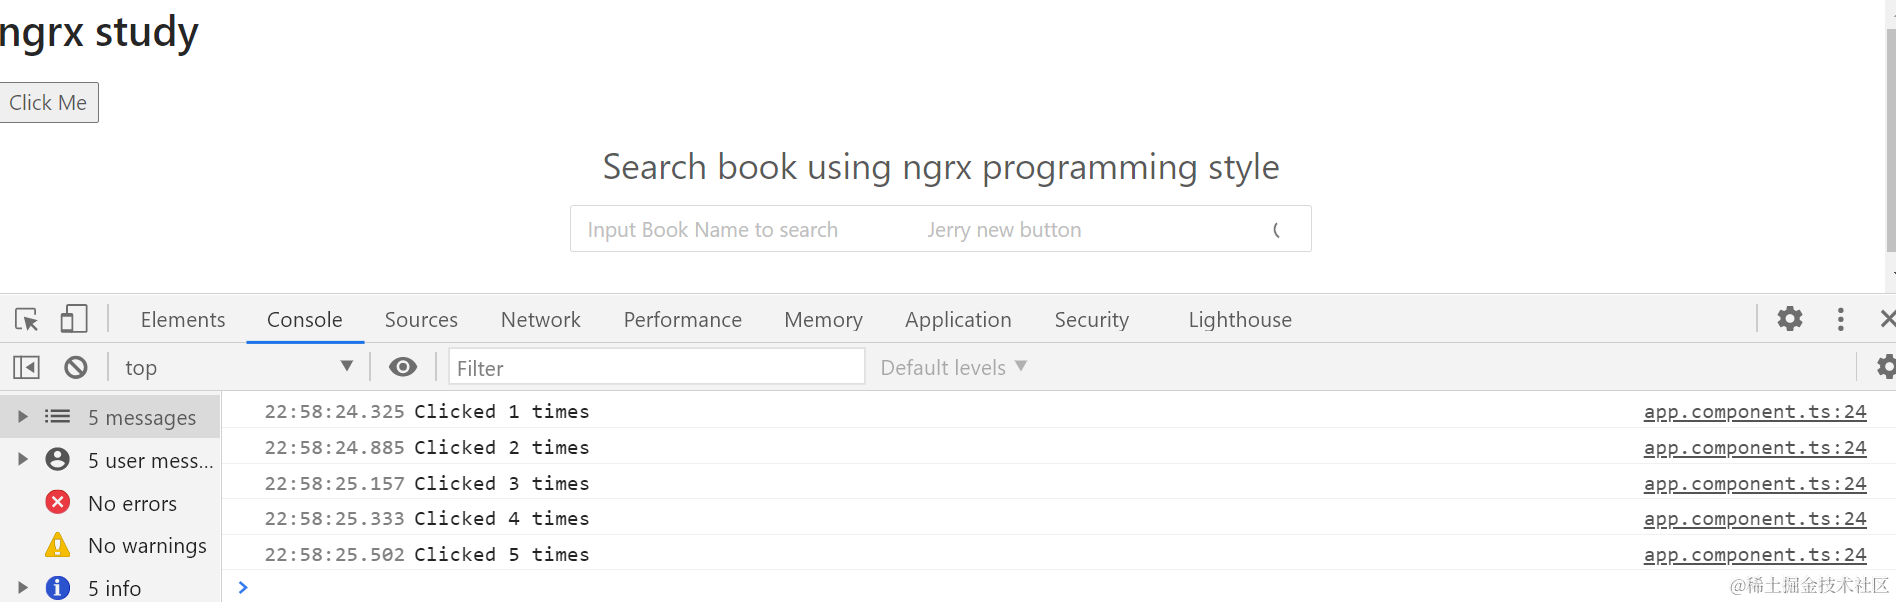Open console settings gear at right edge
1896x602 pixels.
(1885, 367)
